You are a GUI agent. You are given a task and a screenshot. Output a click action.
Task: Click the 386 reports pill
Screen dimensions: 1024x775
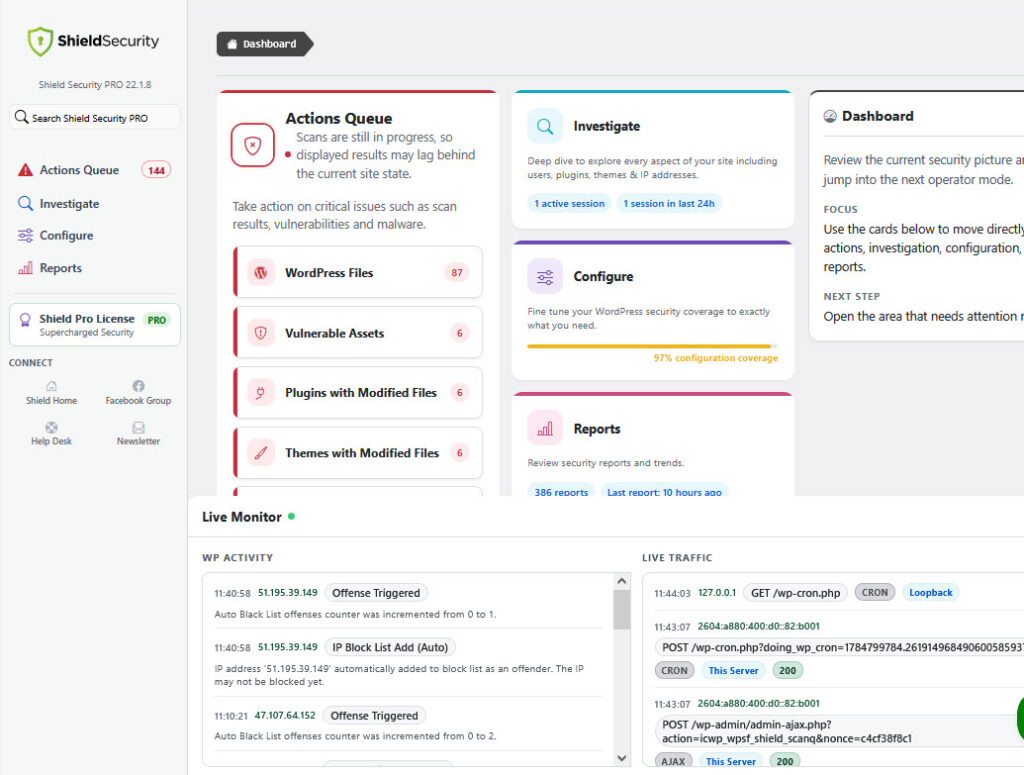point(561,491)
